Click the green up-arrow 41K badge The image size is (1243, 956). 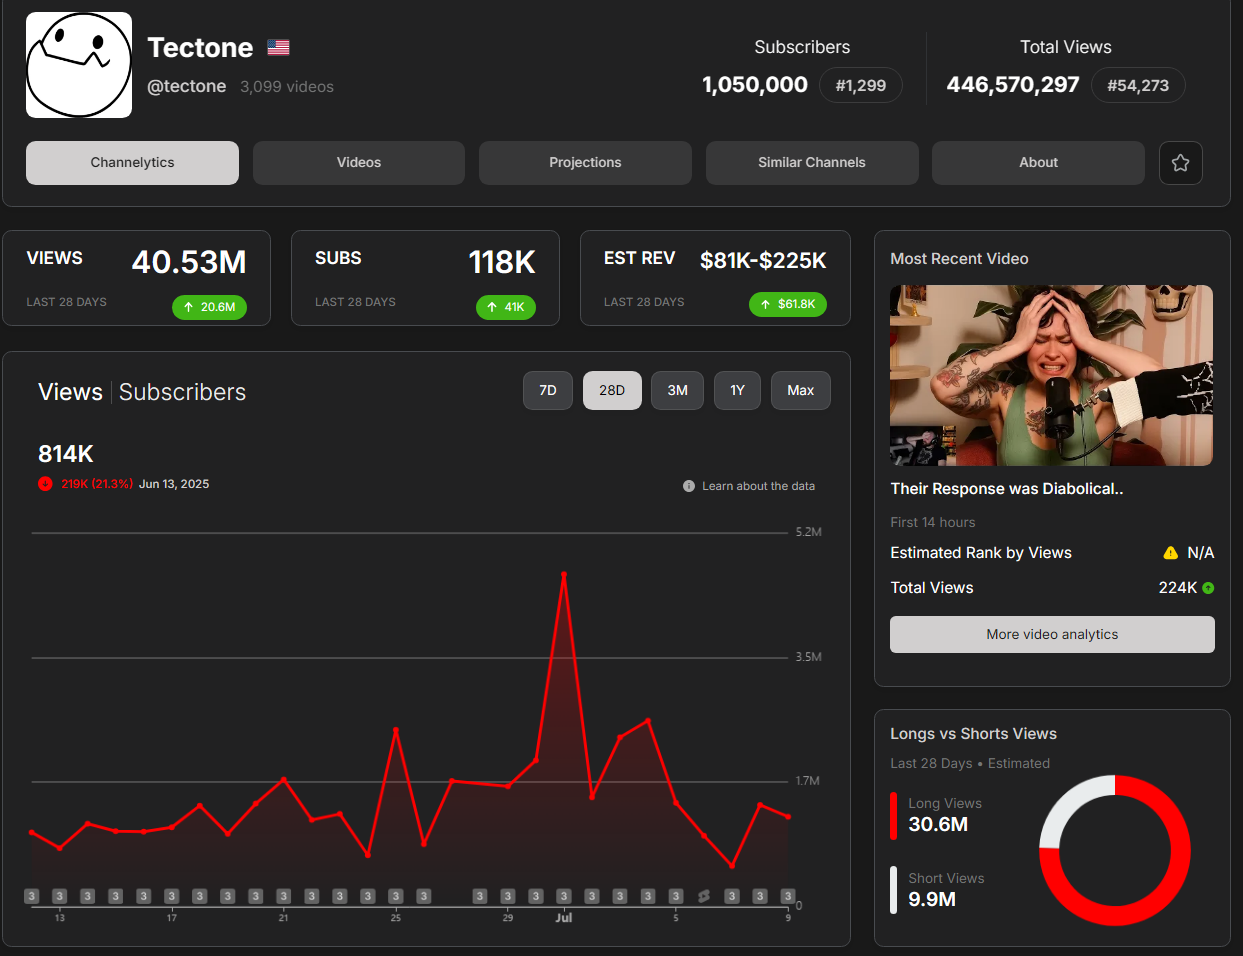pos(506,307)
